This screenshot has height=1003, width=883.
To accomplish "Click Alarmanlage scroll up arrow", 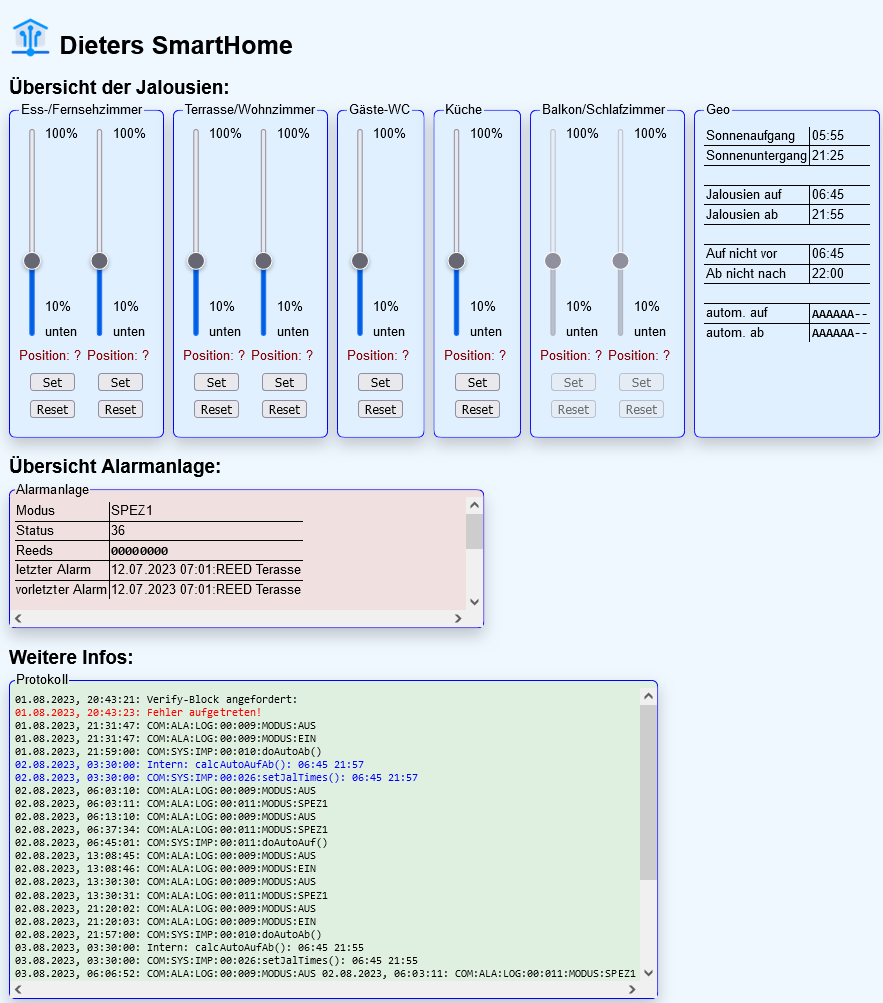I will tap(474, 505).
